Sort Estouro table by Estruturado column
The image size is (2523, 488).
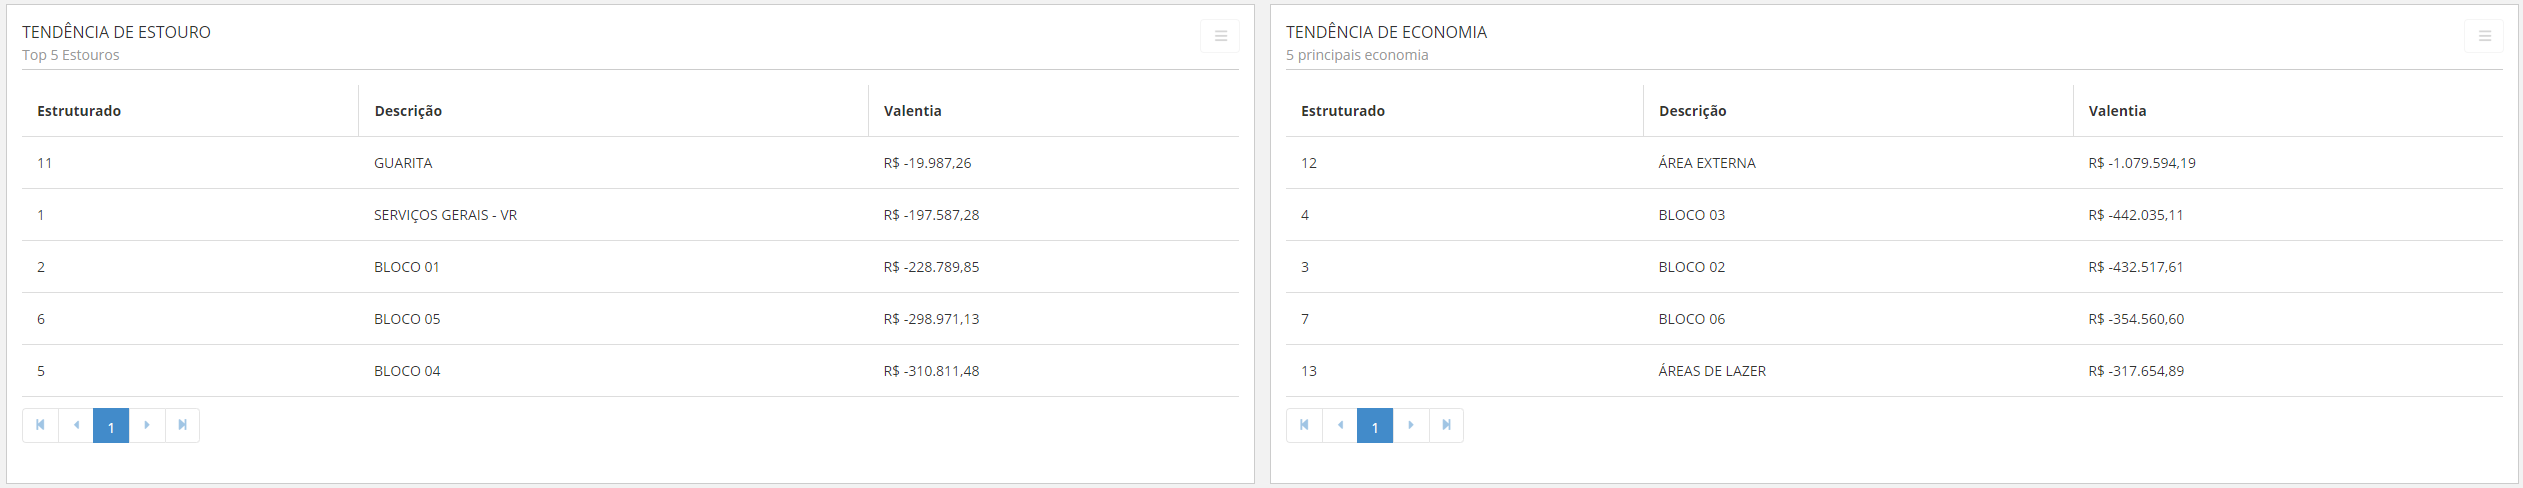click(x=79, y=111)
